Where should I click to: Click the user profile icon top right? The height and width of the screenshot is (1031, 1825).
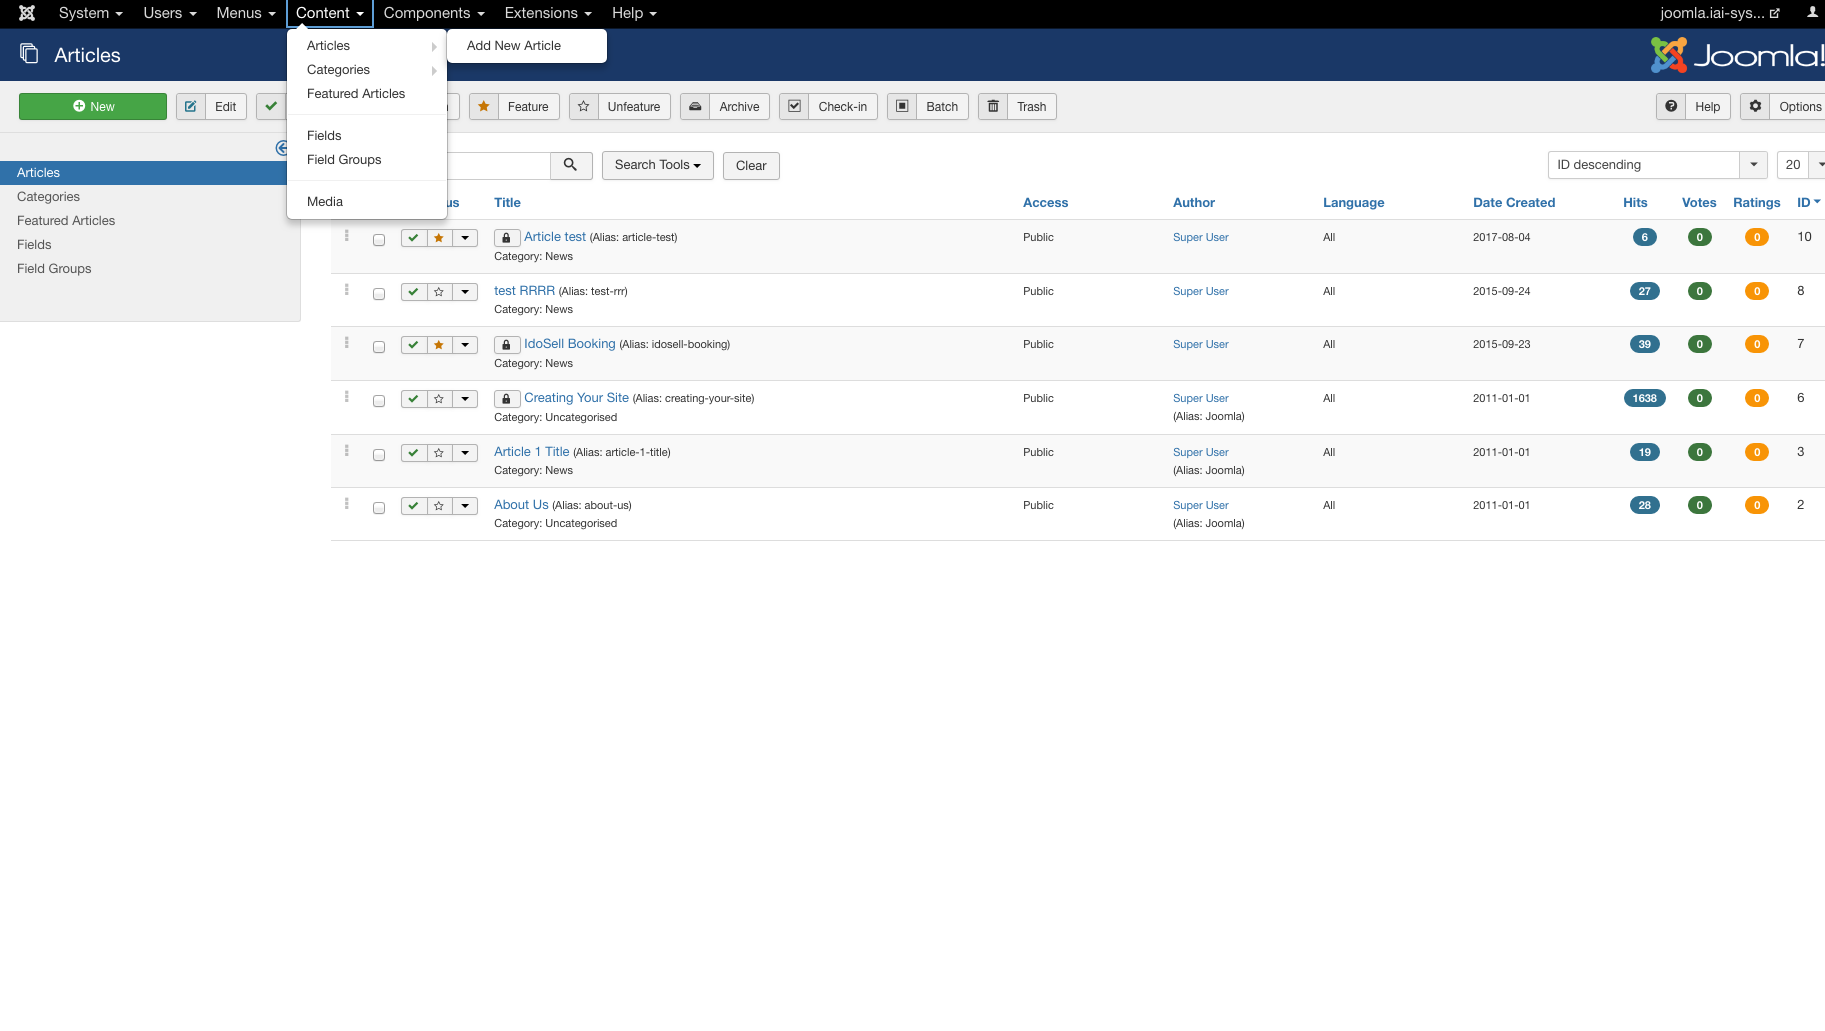point(1812,13)
